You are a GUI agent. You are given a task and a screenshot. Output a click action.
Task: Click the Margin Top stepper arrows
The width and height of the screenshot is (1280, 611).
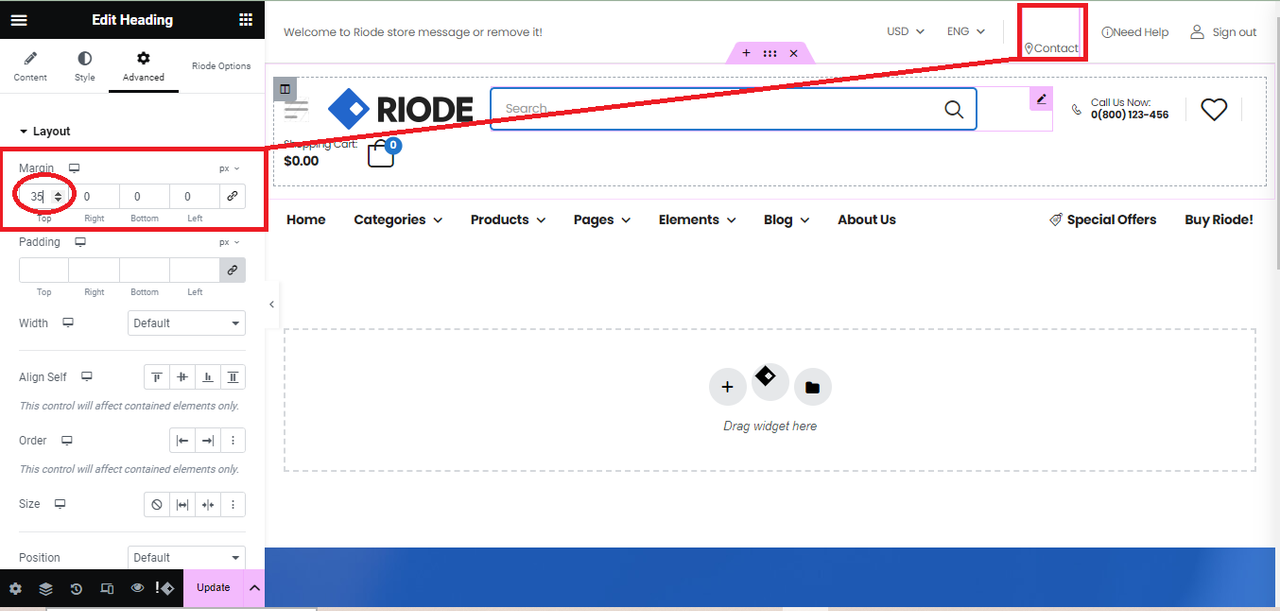pos(58,197)
